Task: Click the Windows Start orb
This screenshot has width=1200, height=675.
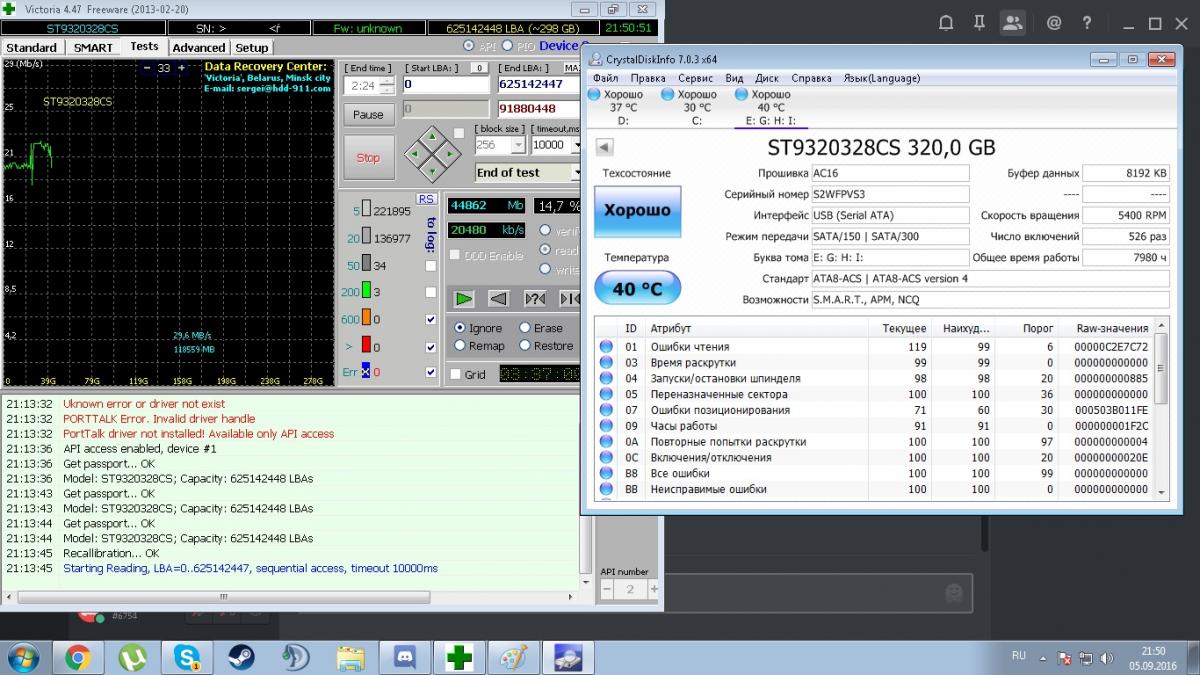Action: (23, 657)
